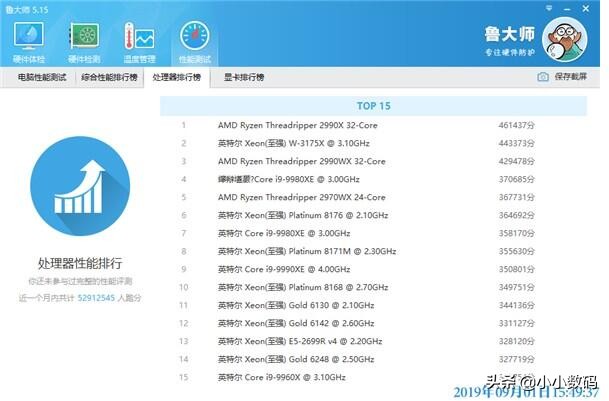The width and height of the screenshot is (609, 401).
Task: Click the large processor ranking chart icon
Action: pos(80,186)
